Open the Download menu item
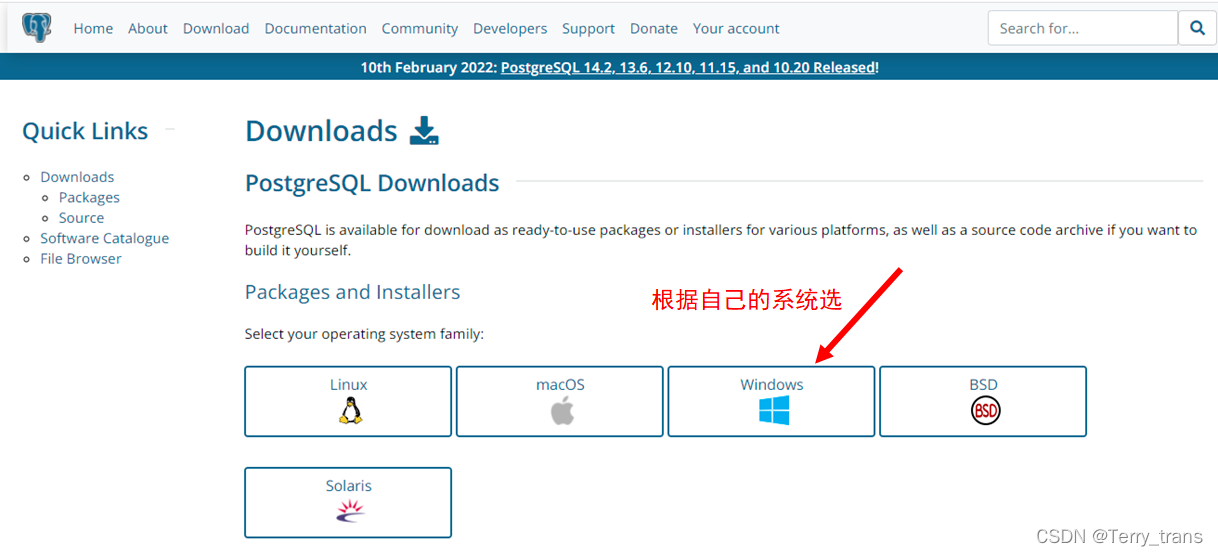The image size is (1218, 556). coord(216,29)
